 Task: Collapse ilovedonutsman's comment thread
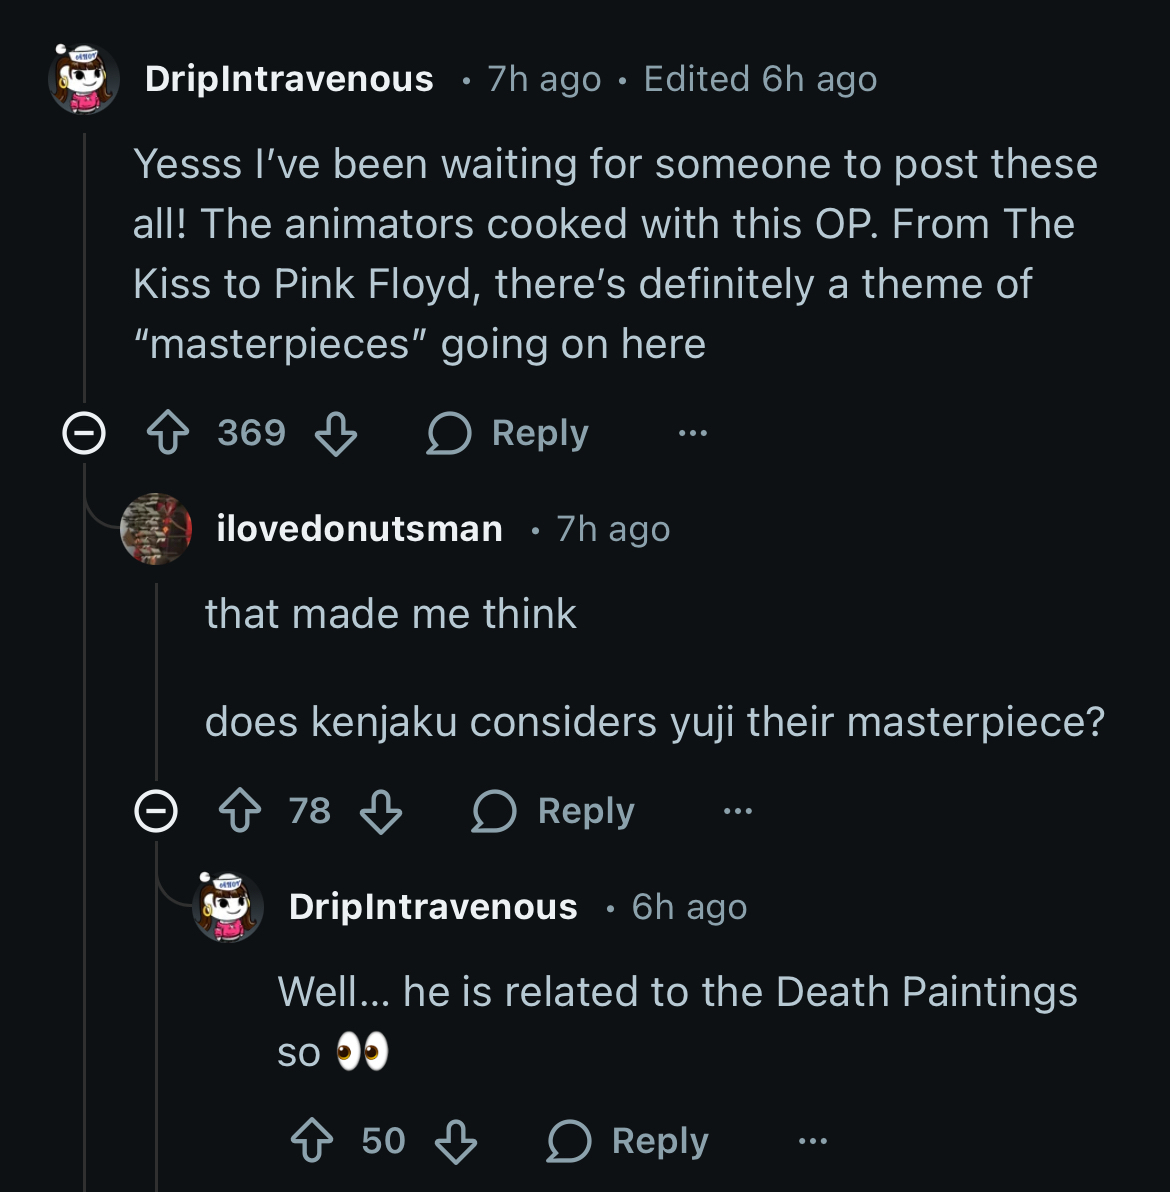[156, 811]
